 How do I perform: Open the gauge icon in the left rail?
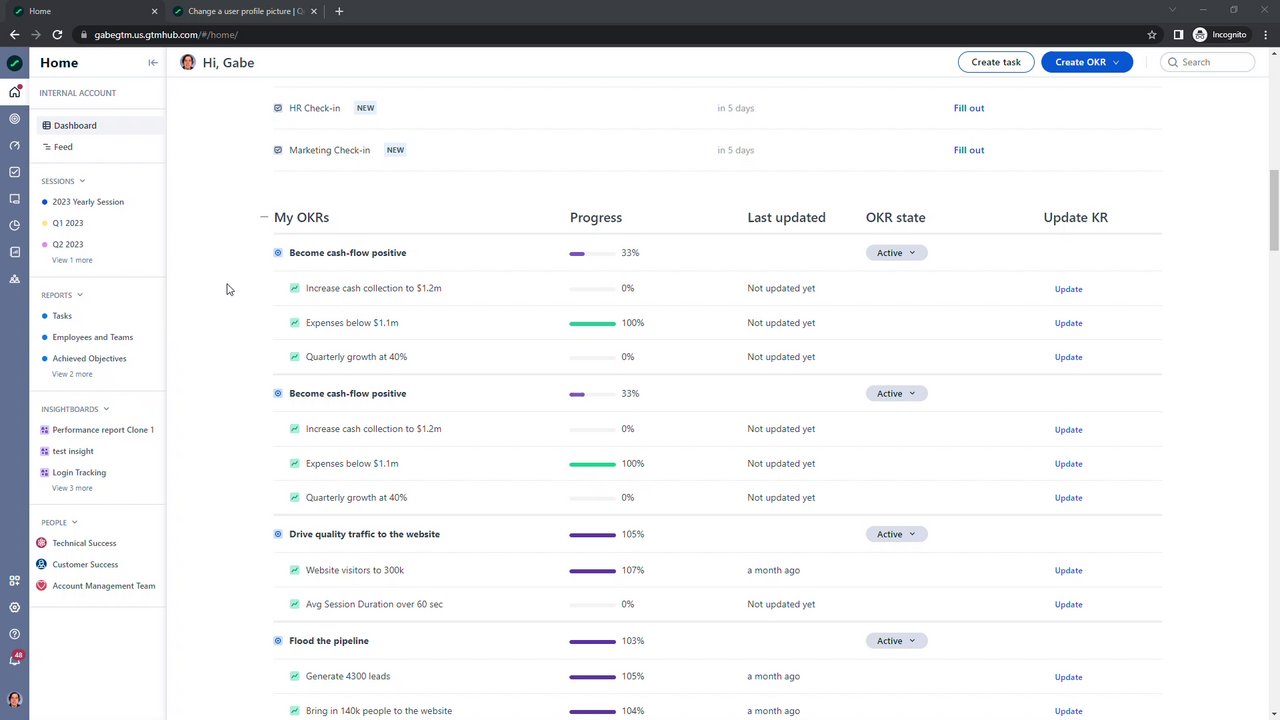click(x=14, y=146)
